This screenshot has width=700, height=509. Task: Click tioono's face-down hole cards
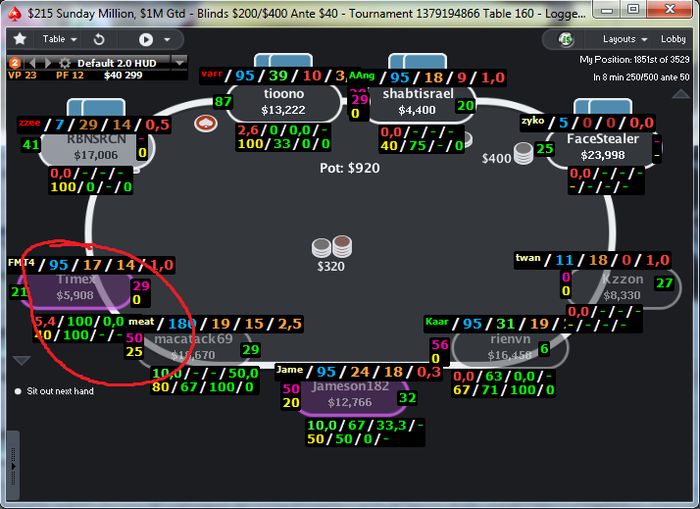point(283,60)
